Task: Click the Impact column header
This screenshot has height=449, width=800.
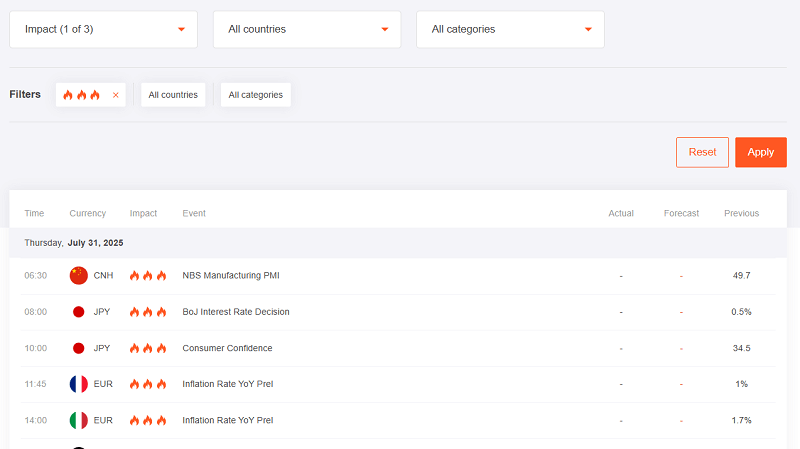Action: click(x=143, y=213)
